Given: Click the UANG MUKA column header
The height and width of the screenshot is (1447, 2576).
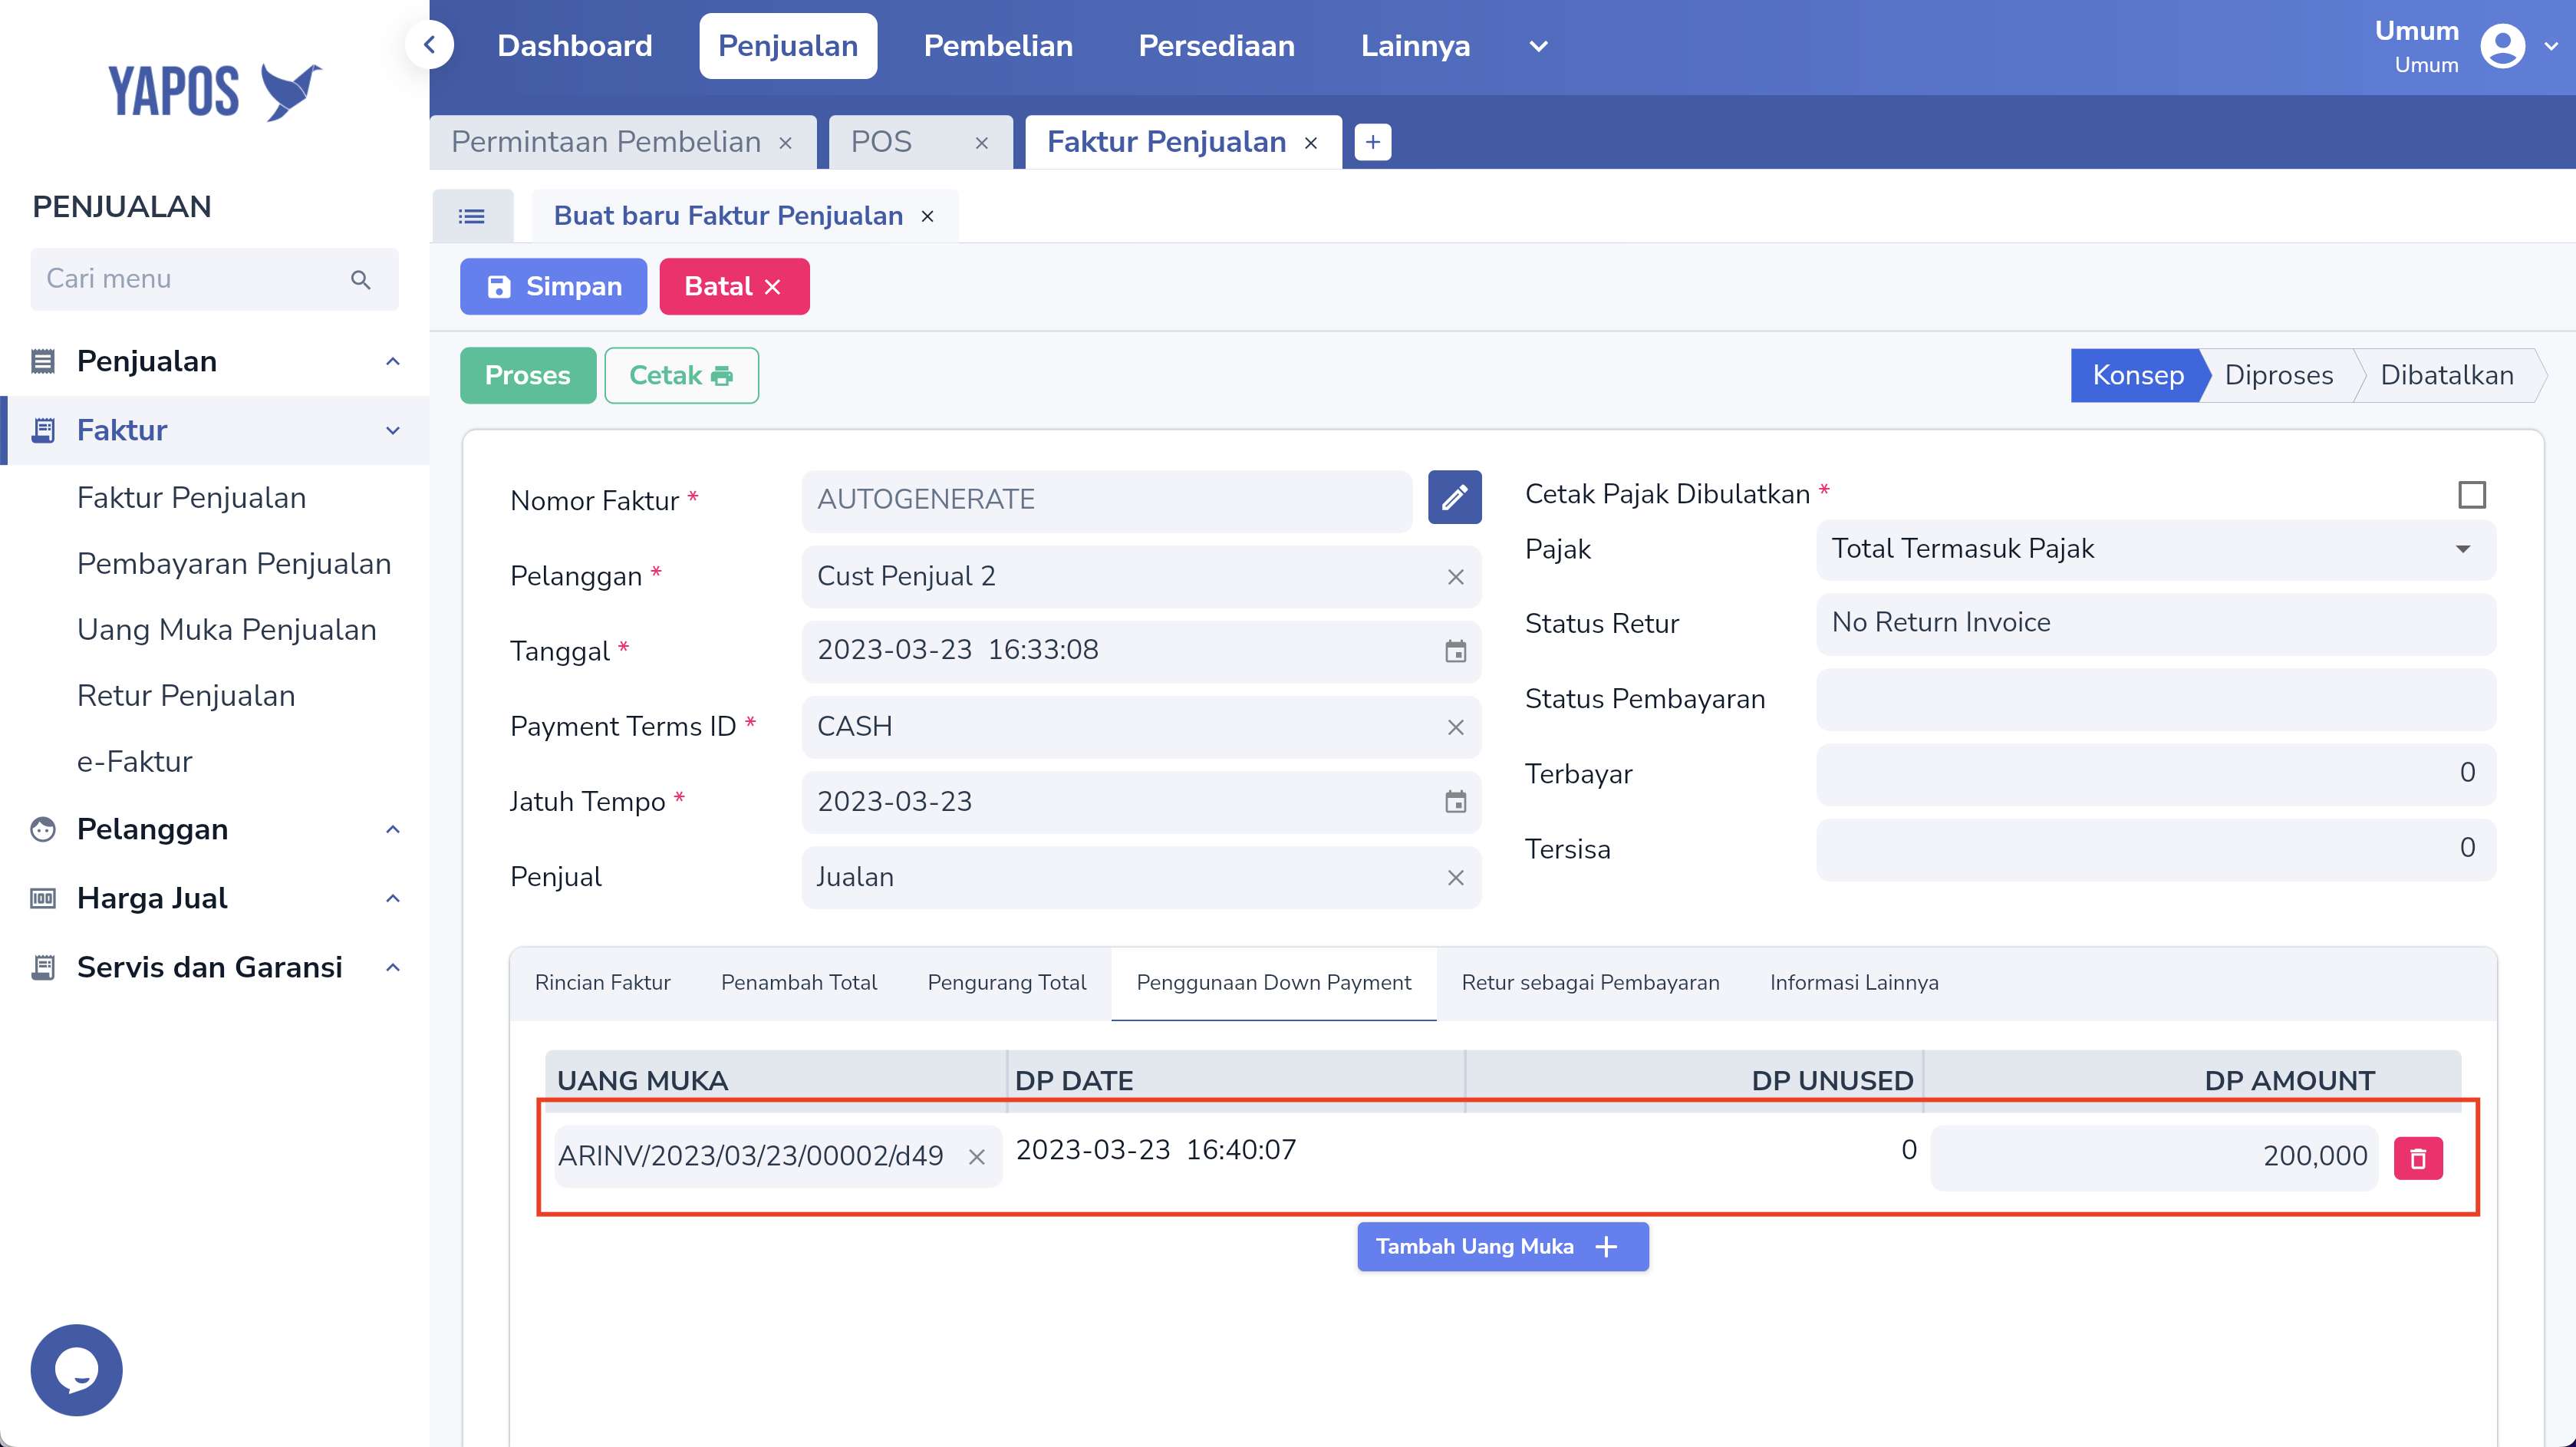Looking at the screenshot, I should click(x=642, y=1081).
